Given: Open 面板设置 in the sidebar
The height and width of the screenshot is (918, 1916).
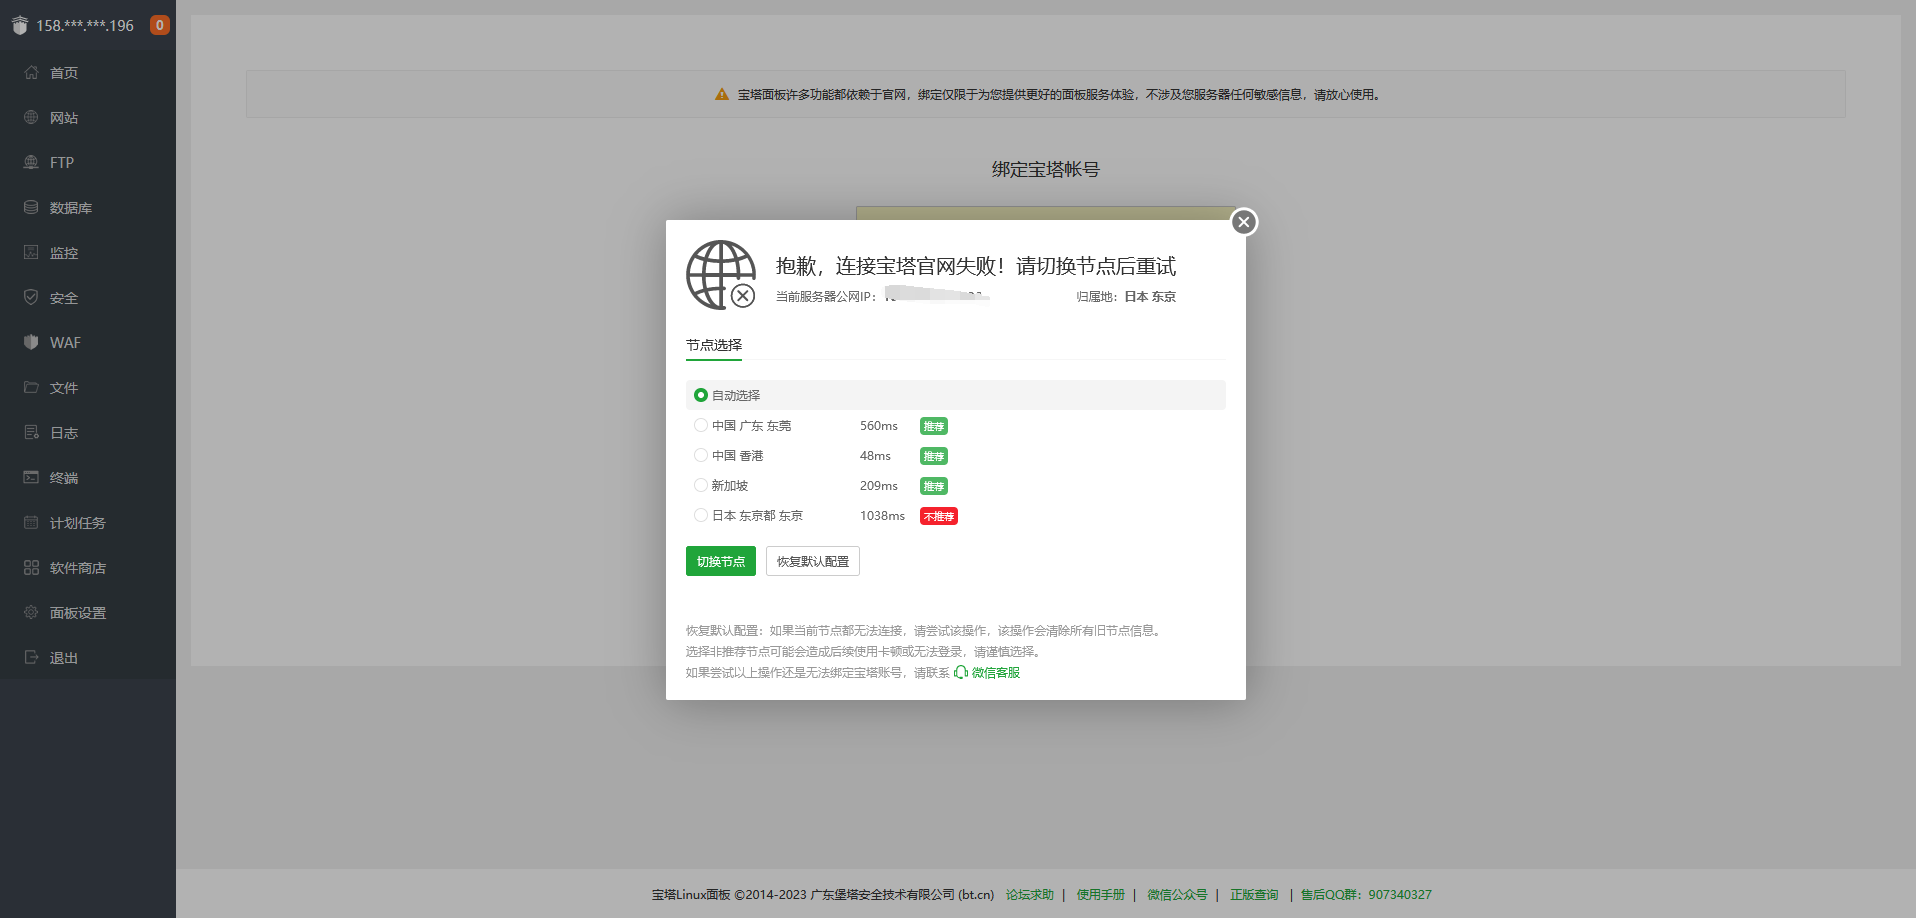Looking at the screenshot, I should [78, 613].
